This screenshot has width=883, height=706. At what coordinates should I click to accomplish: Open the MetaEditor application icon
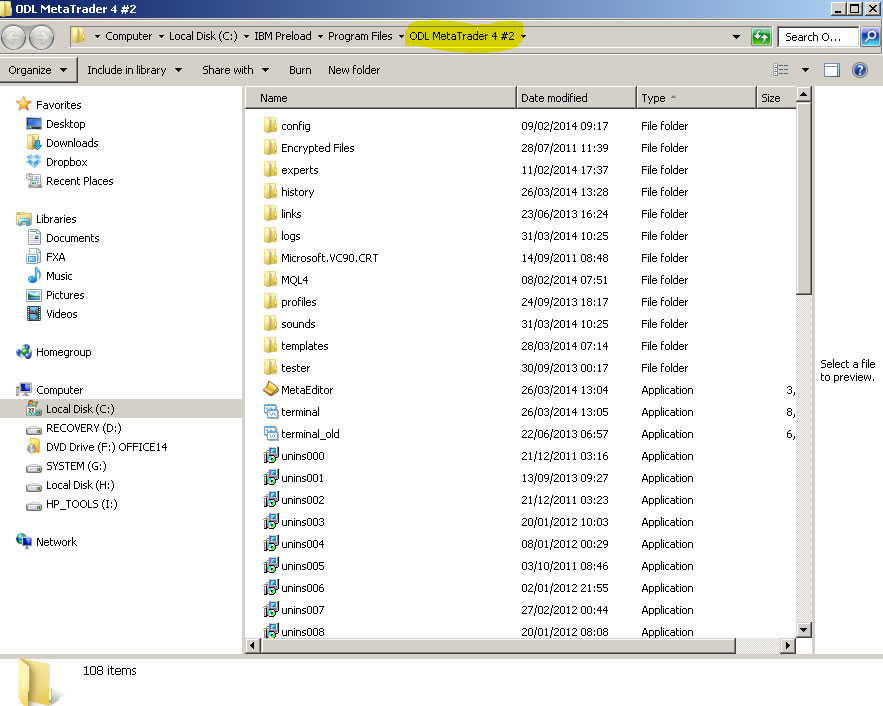(x=270, y=390)
